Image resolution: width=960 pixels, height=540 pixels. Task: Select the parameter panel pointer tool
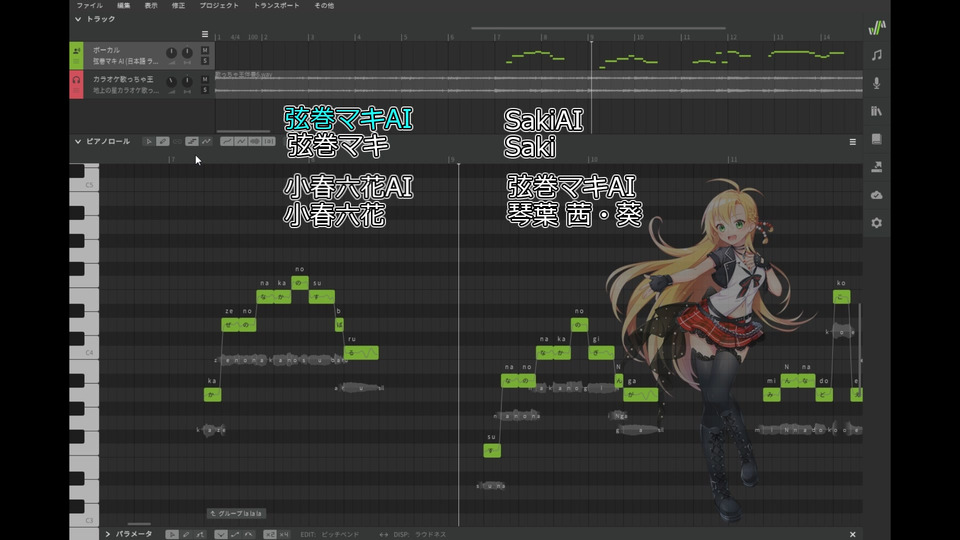click(172, 534)
